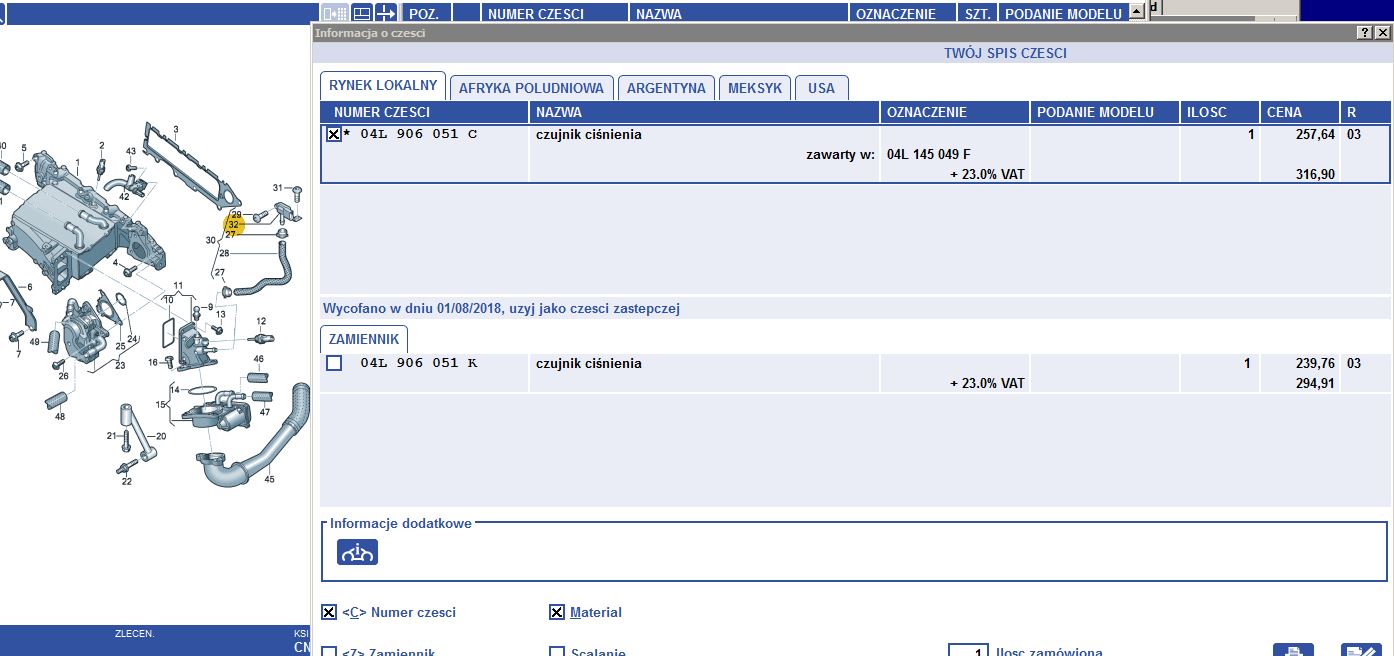Screen dimensions: 1394x656
Task: Click the scroll up arrow near PODANIE MODELU
Action: point(1135,12)
